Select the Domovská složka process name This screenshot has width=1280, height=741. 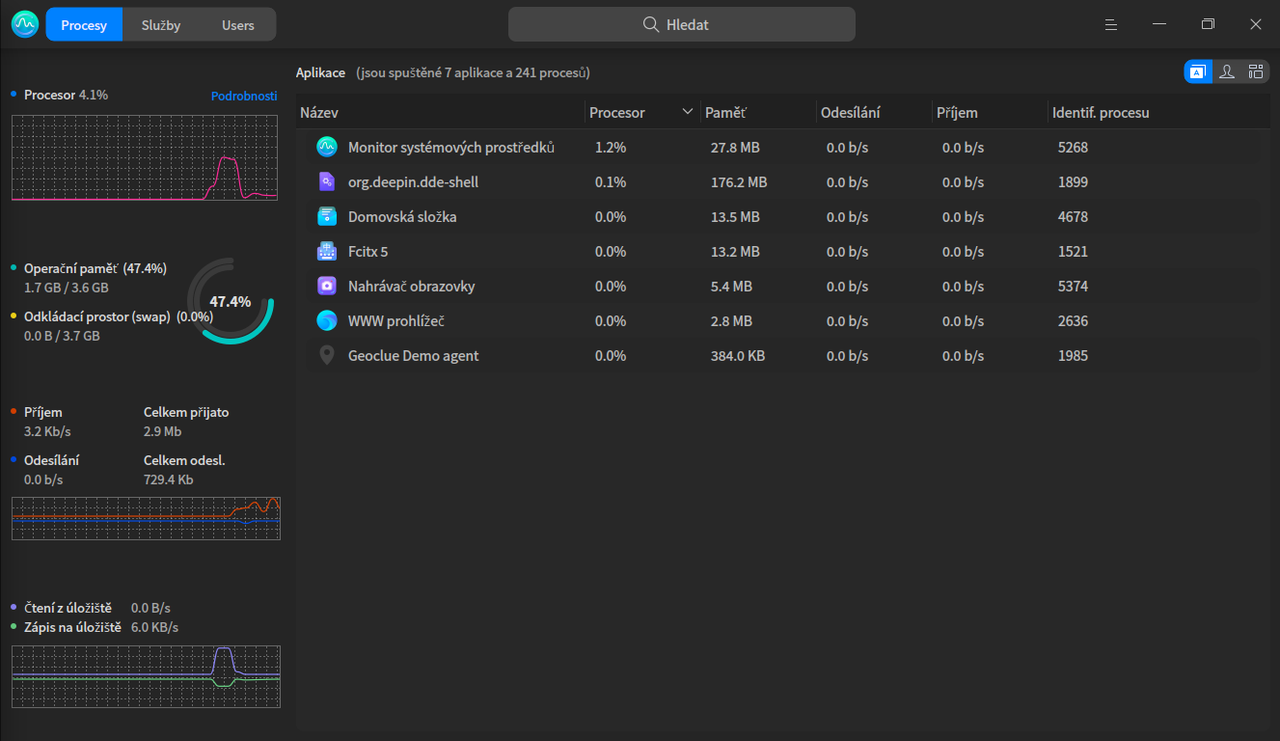pos(402,217)
